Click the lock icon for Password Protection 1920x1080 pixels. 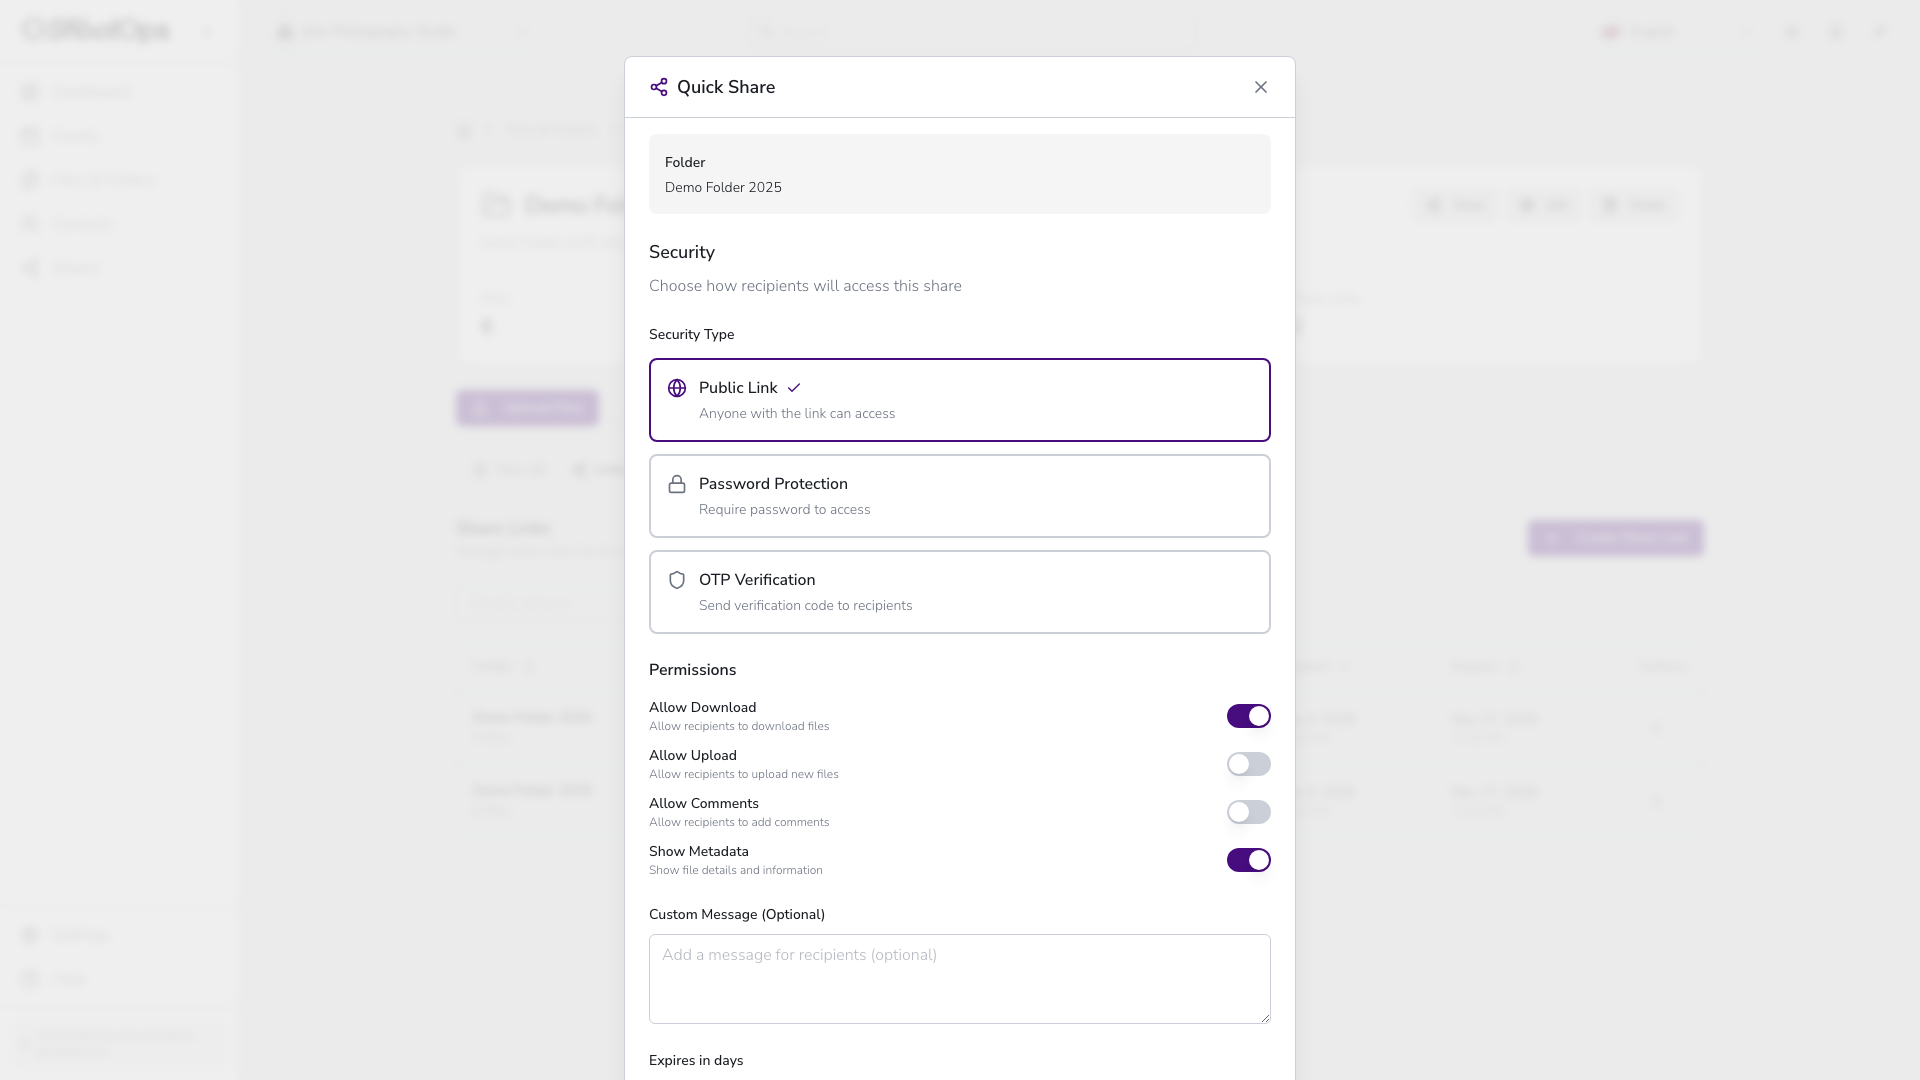click(677, 484)
